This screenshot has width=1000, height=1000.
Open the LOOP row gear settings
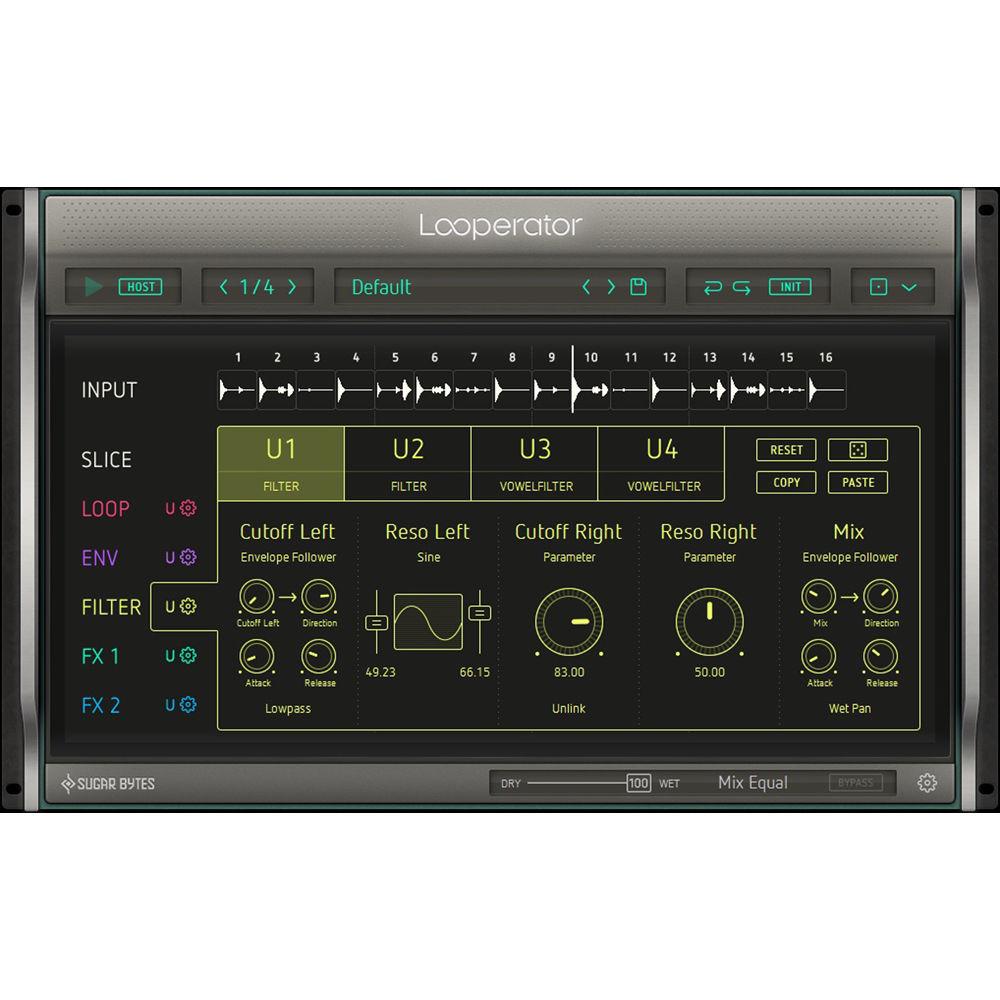188,508
